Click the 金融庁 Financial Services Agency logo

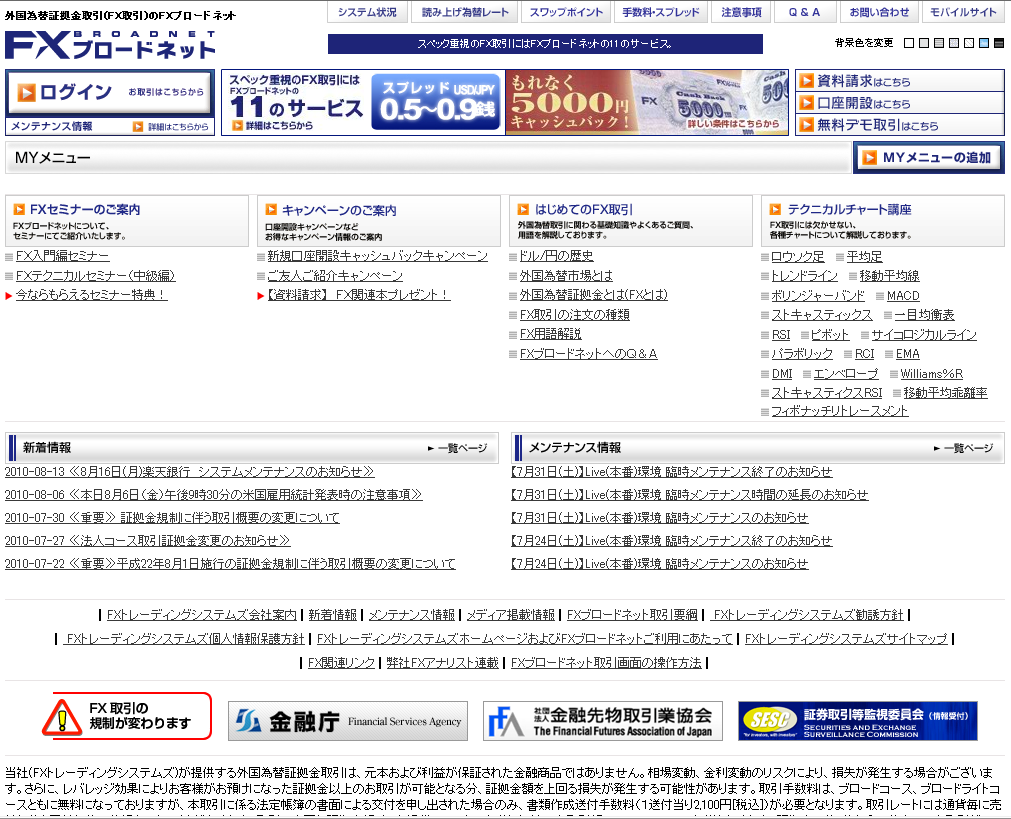[x=348, y=721]
